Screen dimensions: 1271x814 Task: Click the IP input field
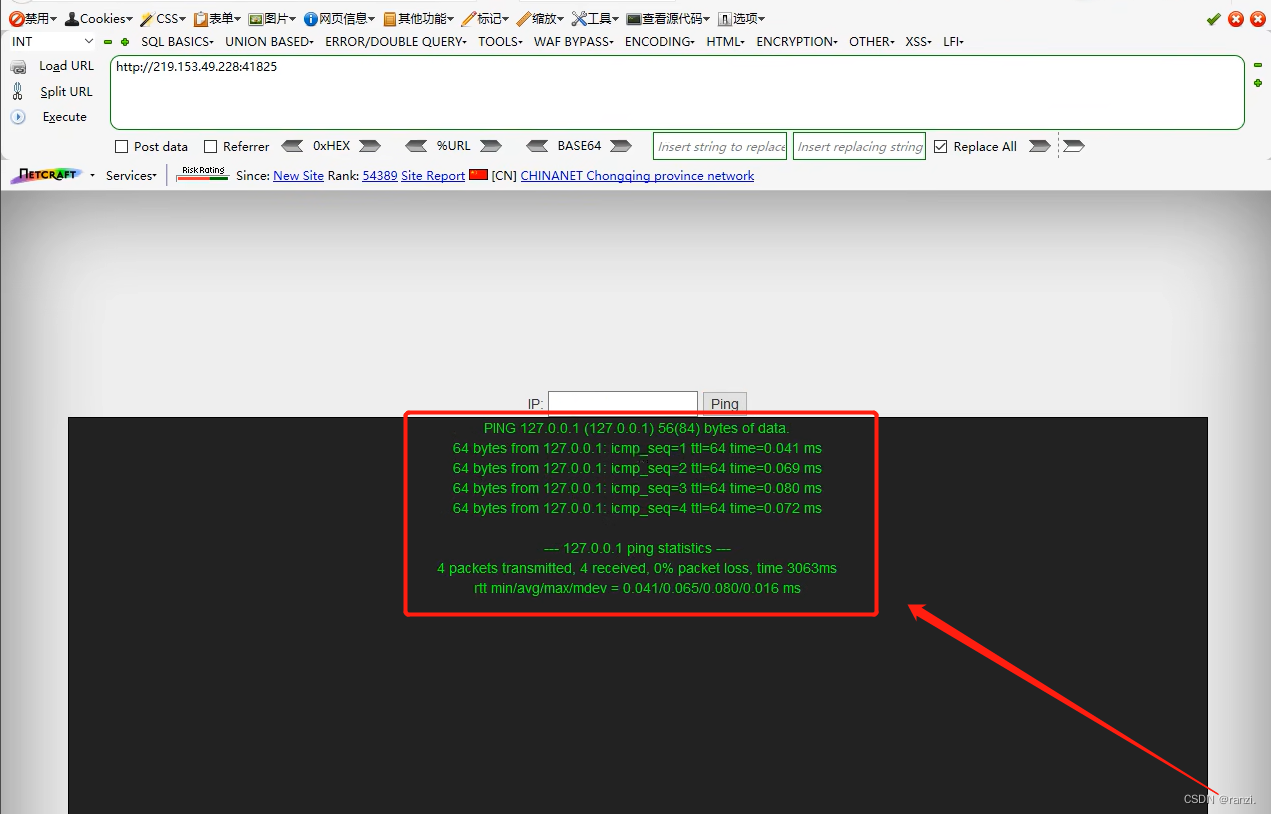623,403
